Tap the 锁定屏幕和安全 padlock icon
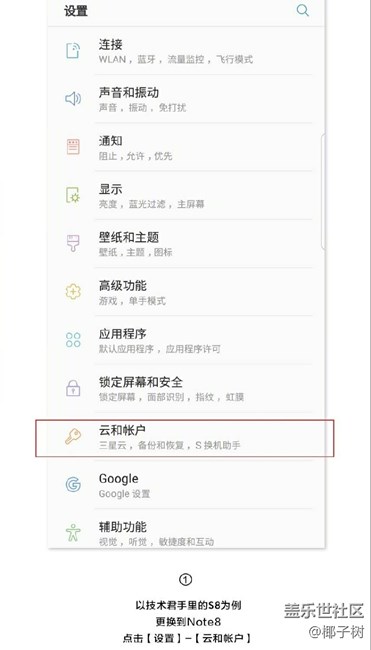371x650 pixels. pyautogui.click(x=73, y=388)
